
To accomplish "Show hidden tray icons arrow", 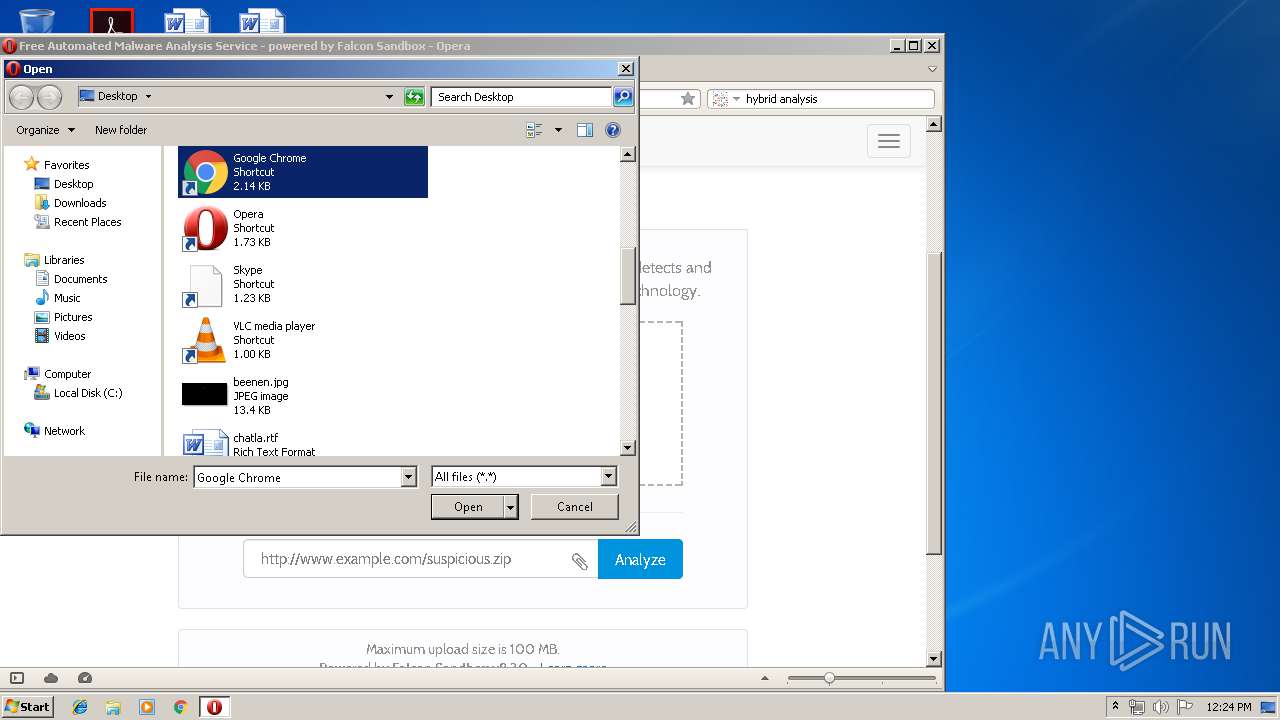I will [1115, 706].
